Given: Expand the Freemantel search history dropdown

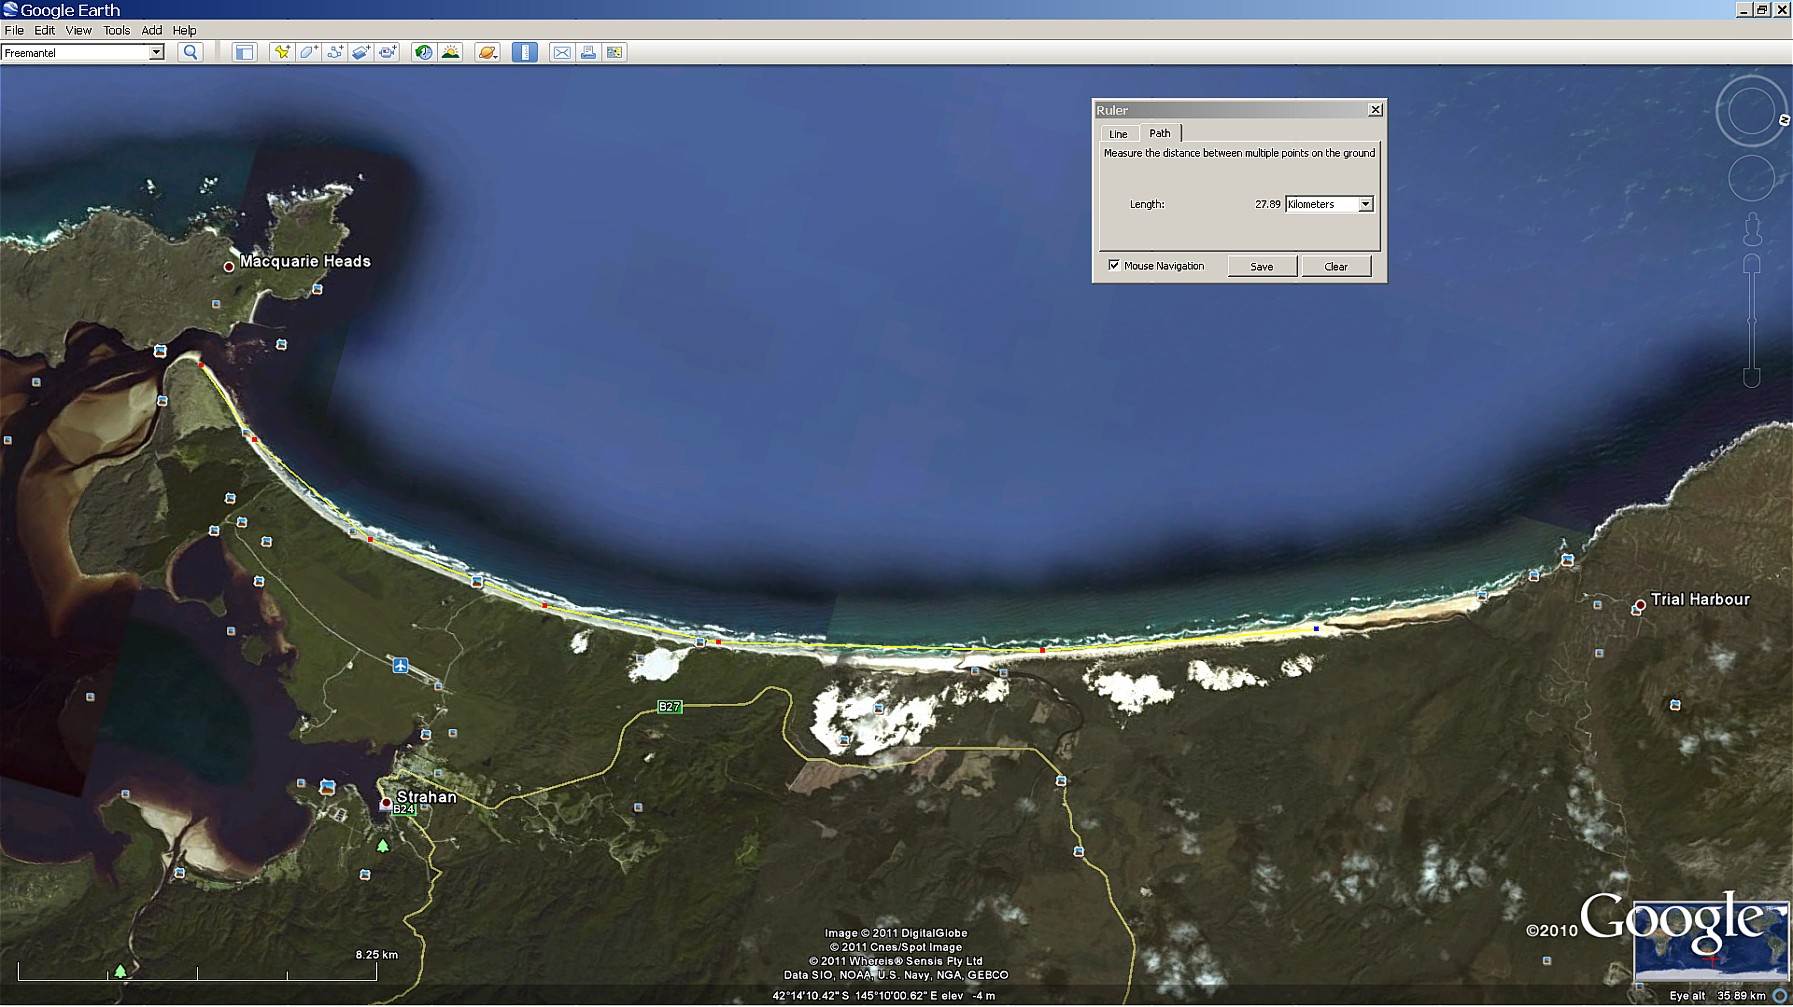Looking at the screenshot, I should point(156,52).
